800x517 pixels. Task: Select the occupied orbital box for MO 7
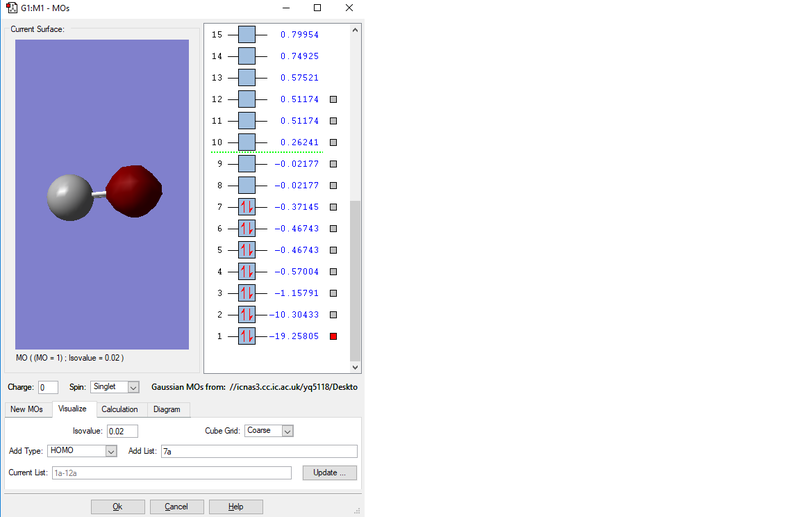click(x=247, y=207)
